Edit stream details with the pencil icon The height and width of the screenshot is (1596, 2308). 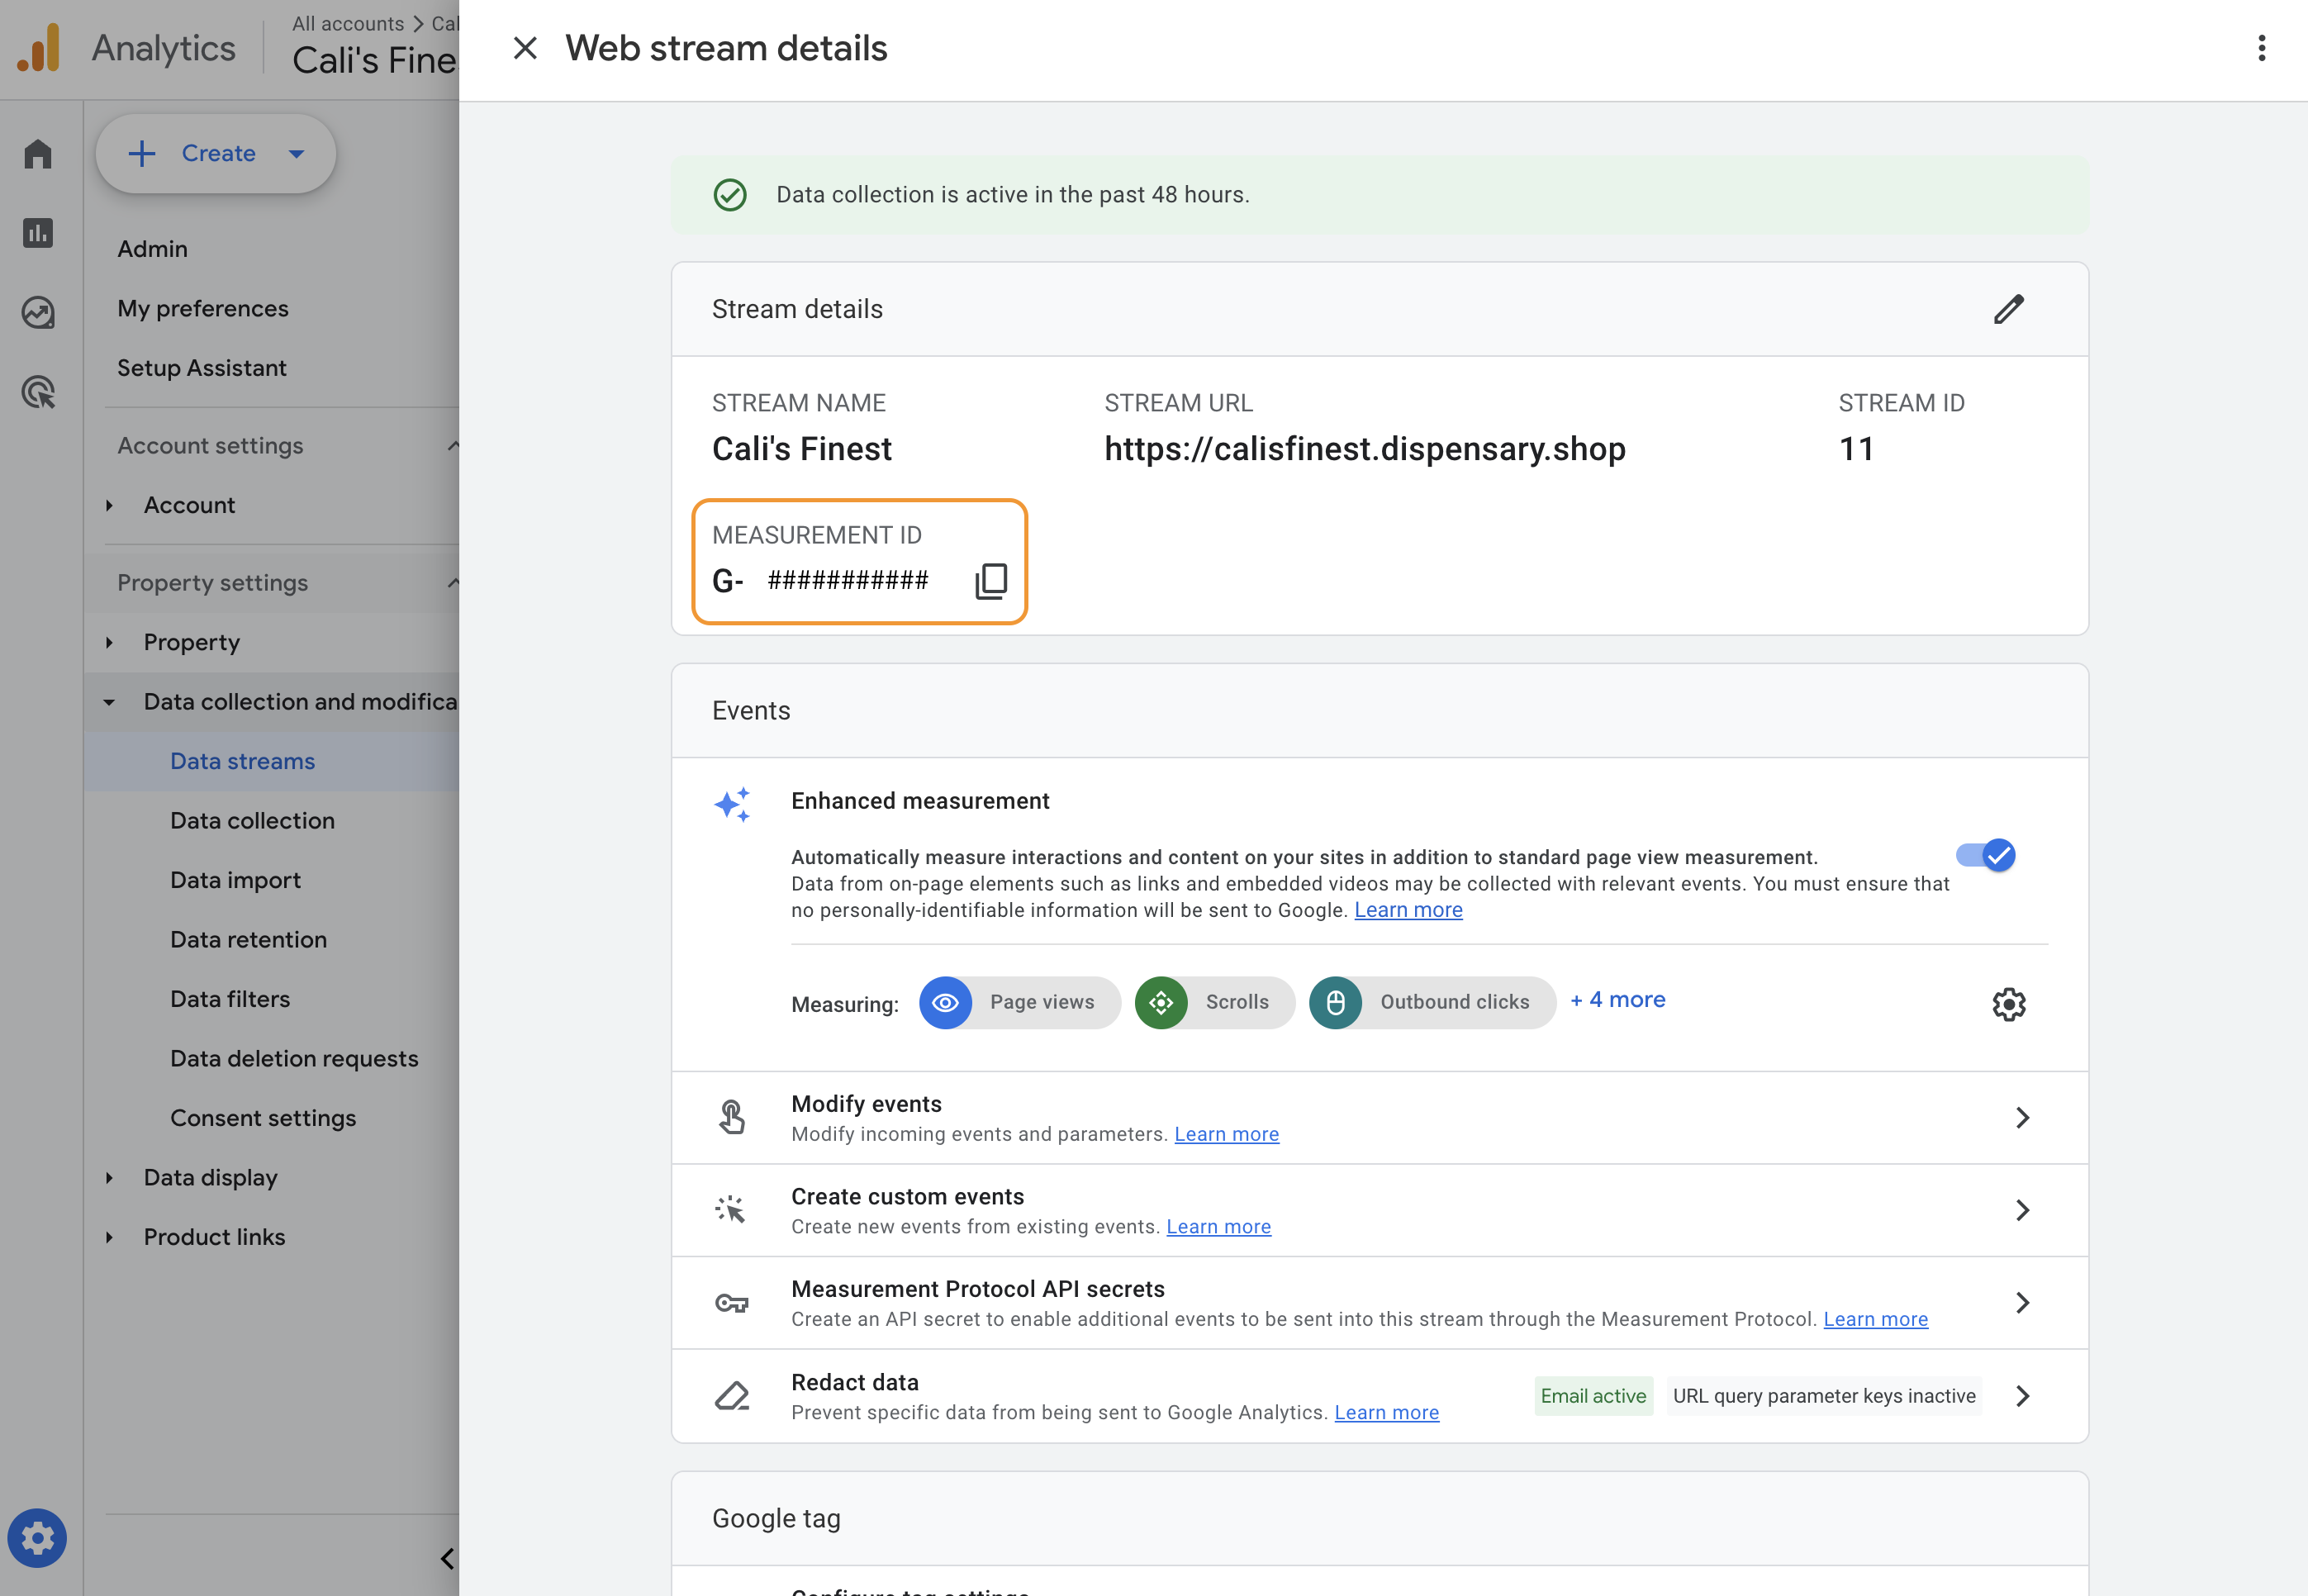(x=2008, y=309)
